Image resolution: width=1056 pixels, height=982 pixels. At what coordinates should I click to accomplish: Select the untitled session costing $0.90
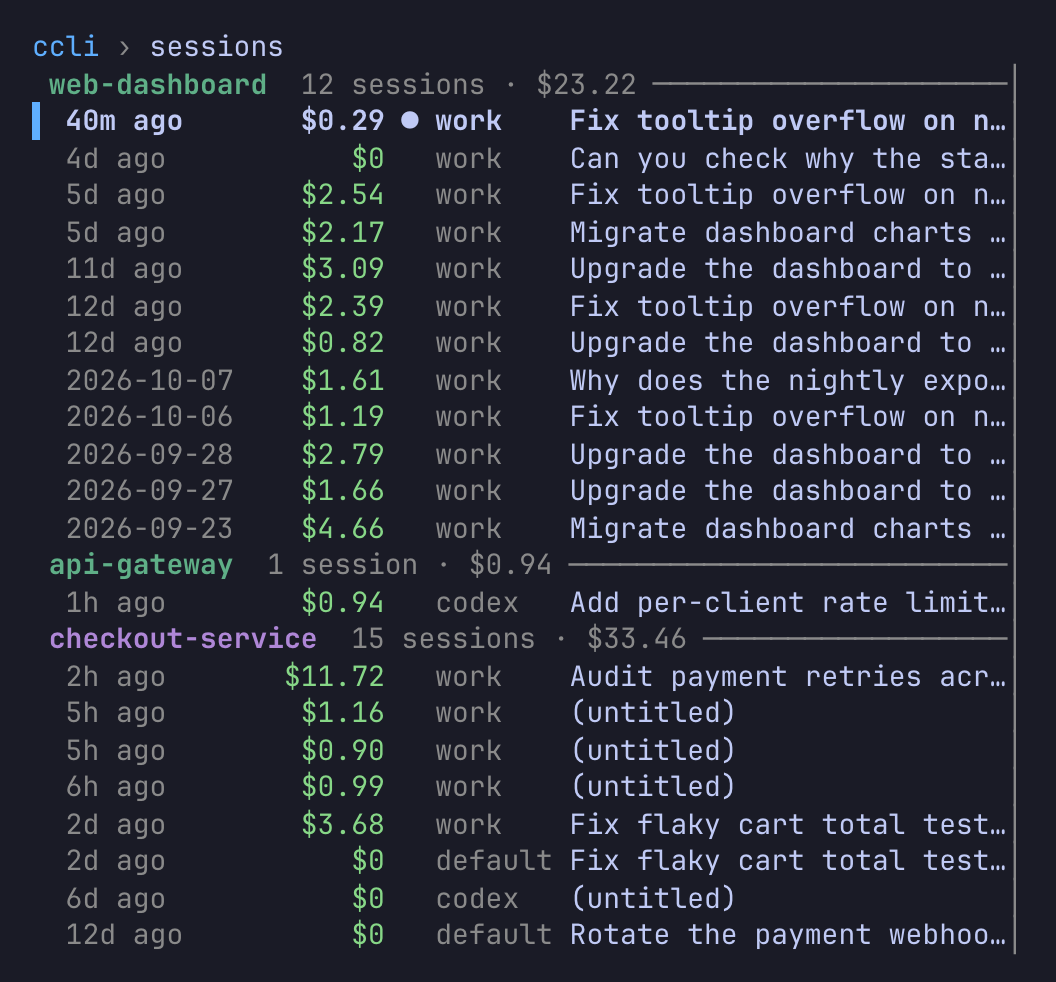[x=519, y=750]
